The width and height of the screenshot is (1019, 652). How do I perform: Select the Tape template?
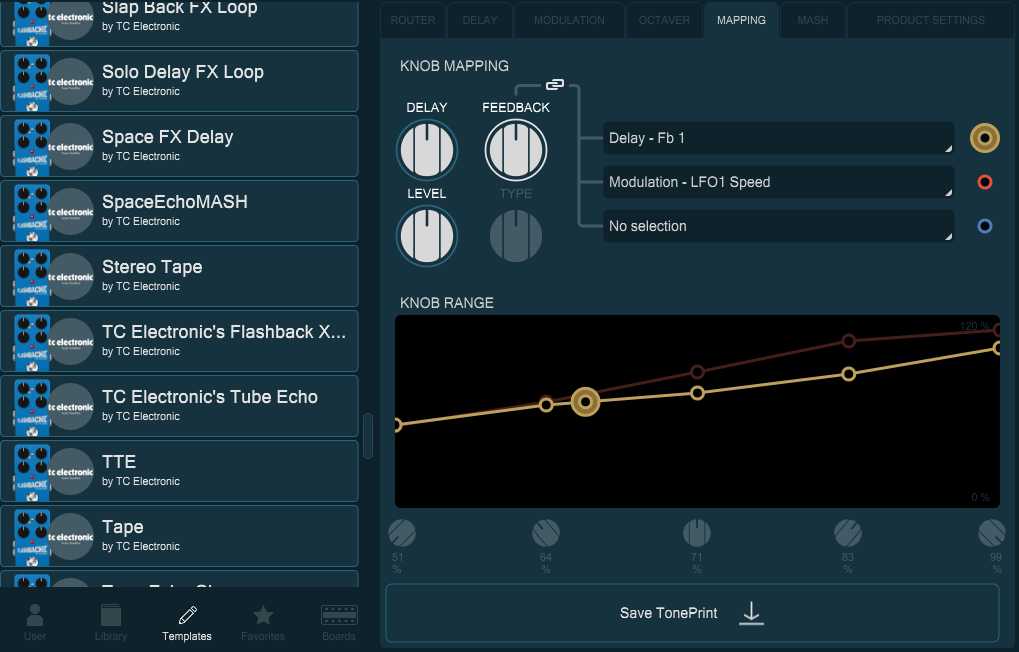[179, 536]
